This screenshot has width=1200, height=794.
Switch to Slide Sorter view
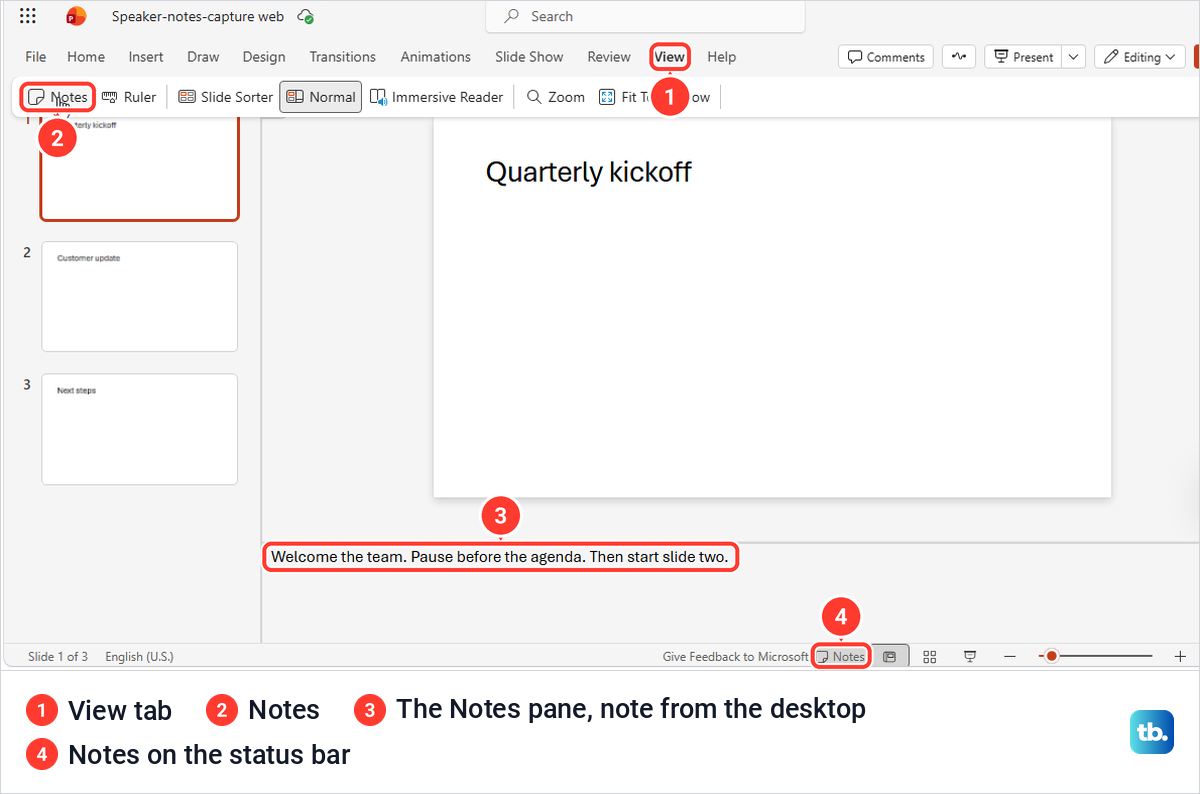tap(225, 97)
